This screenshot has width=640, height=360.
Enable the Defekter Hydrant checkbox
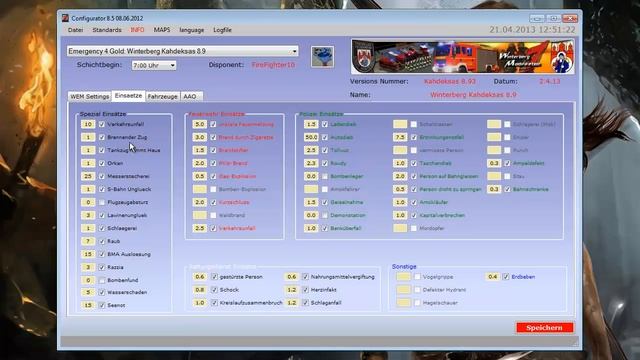417,290
